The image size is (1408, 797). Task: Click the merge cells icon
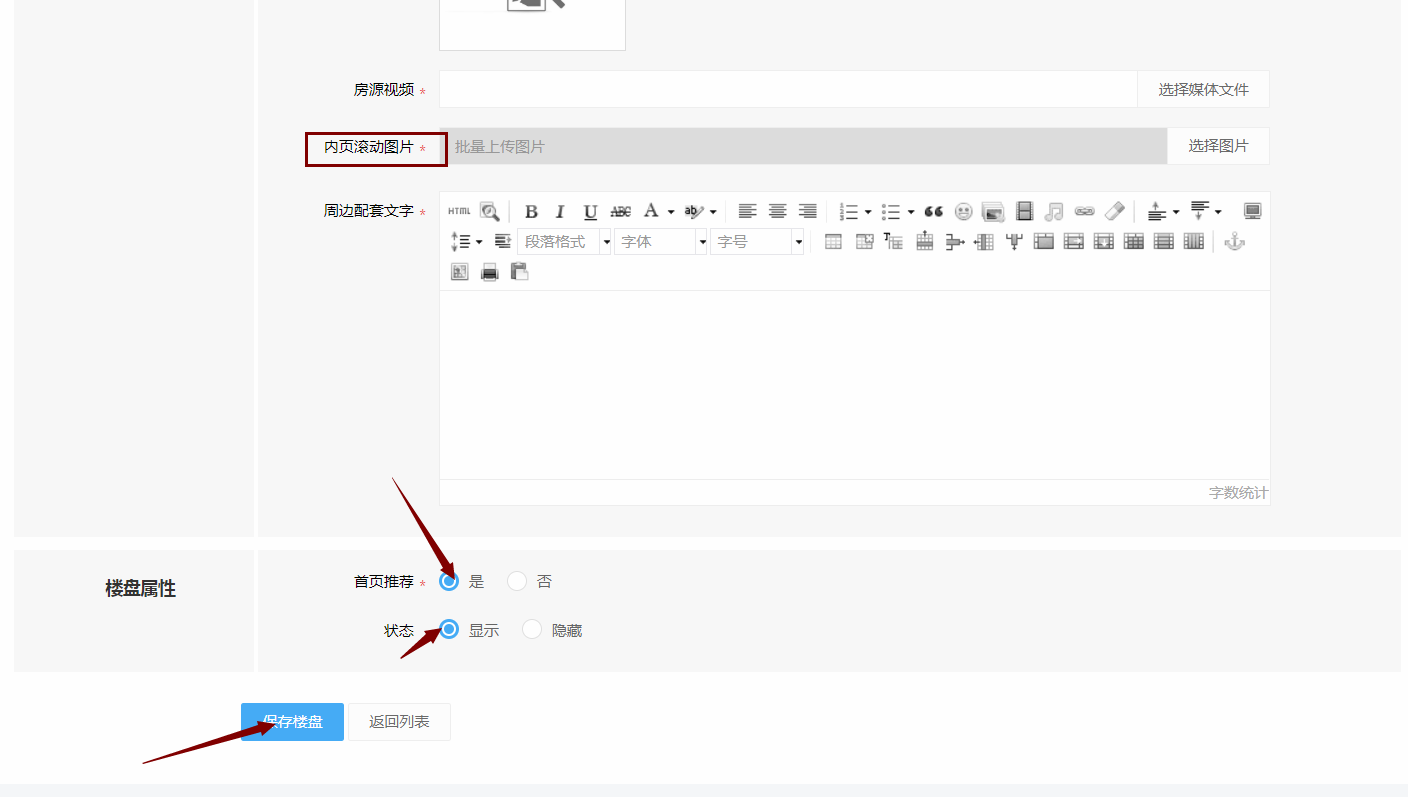(x=1044, y=241)
